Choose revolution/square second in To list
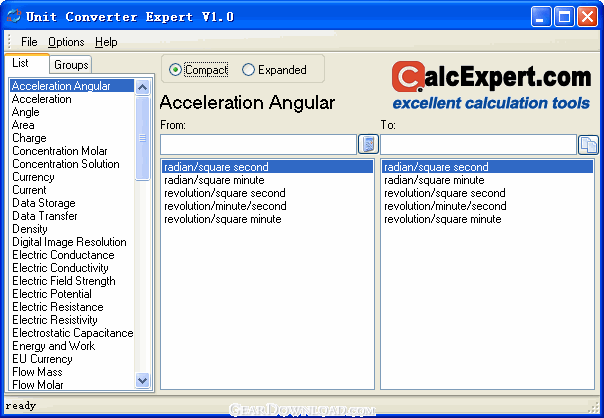Viewport: 604px width, 418px height. (487, 193)
